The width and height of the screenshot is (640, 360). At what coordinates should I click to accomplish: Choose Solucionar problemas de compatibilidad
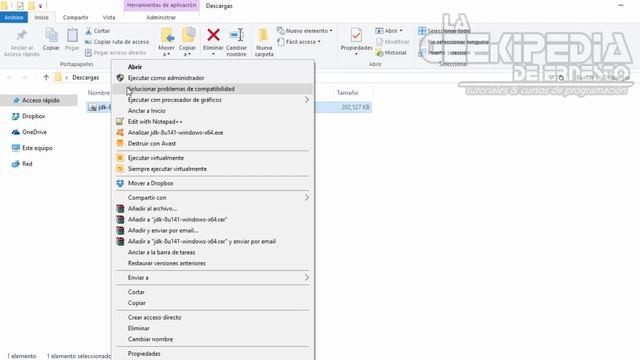tap(213, 89)
